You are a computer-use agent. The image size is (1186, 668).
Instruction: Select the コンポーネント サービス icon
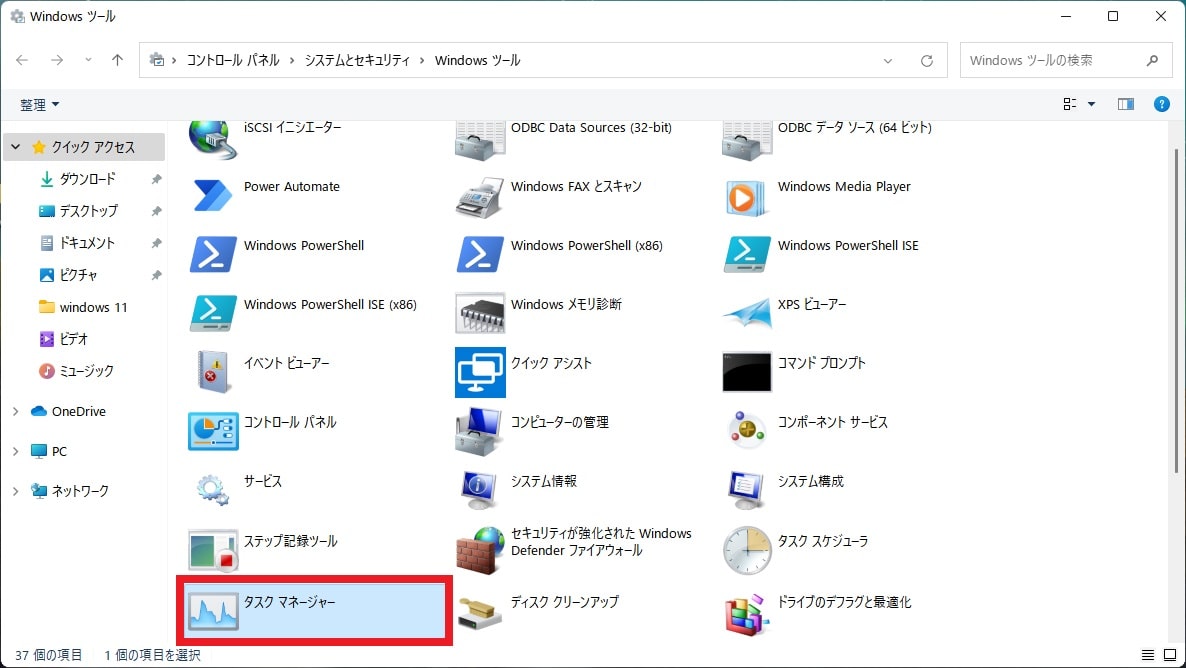click(747, 430)
